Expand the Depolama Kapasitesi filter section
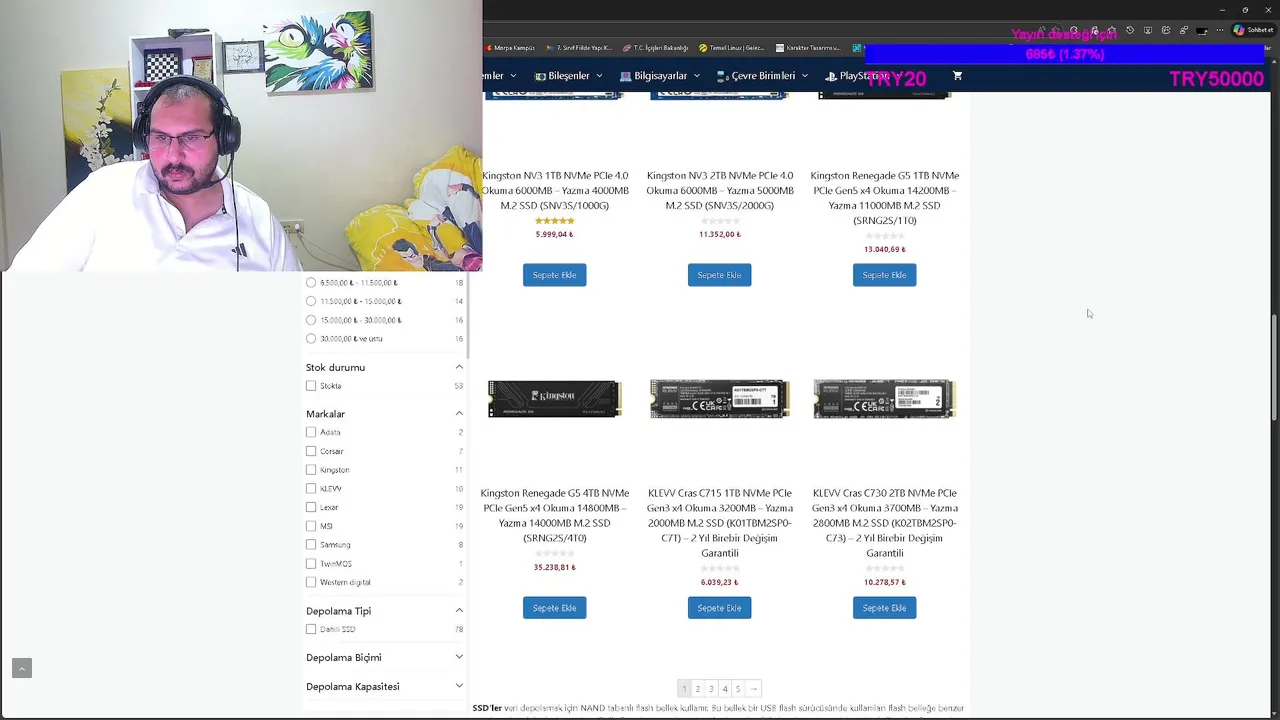The height and width of the screenshot is (720, 1280). (459, 687)
